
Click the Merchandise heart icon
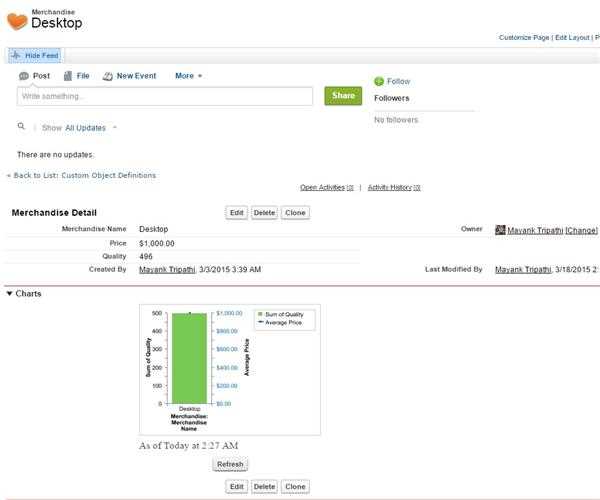click(17, 21)
